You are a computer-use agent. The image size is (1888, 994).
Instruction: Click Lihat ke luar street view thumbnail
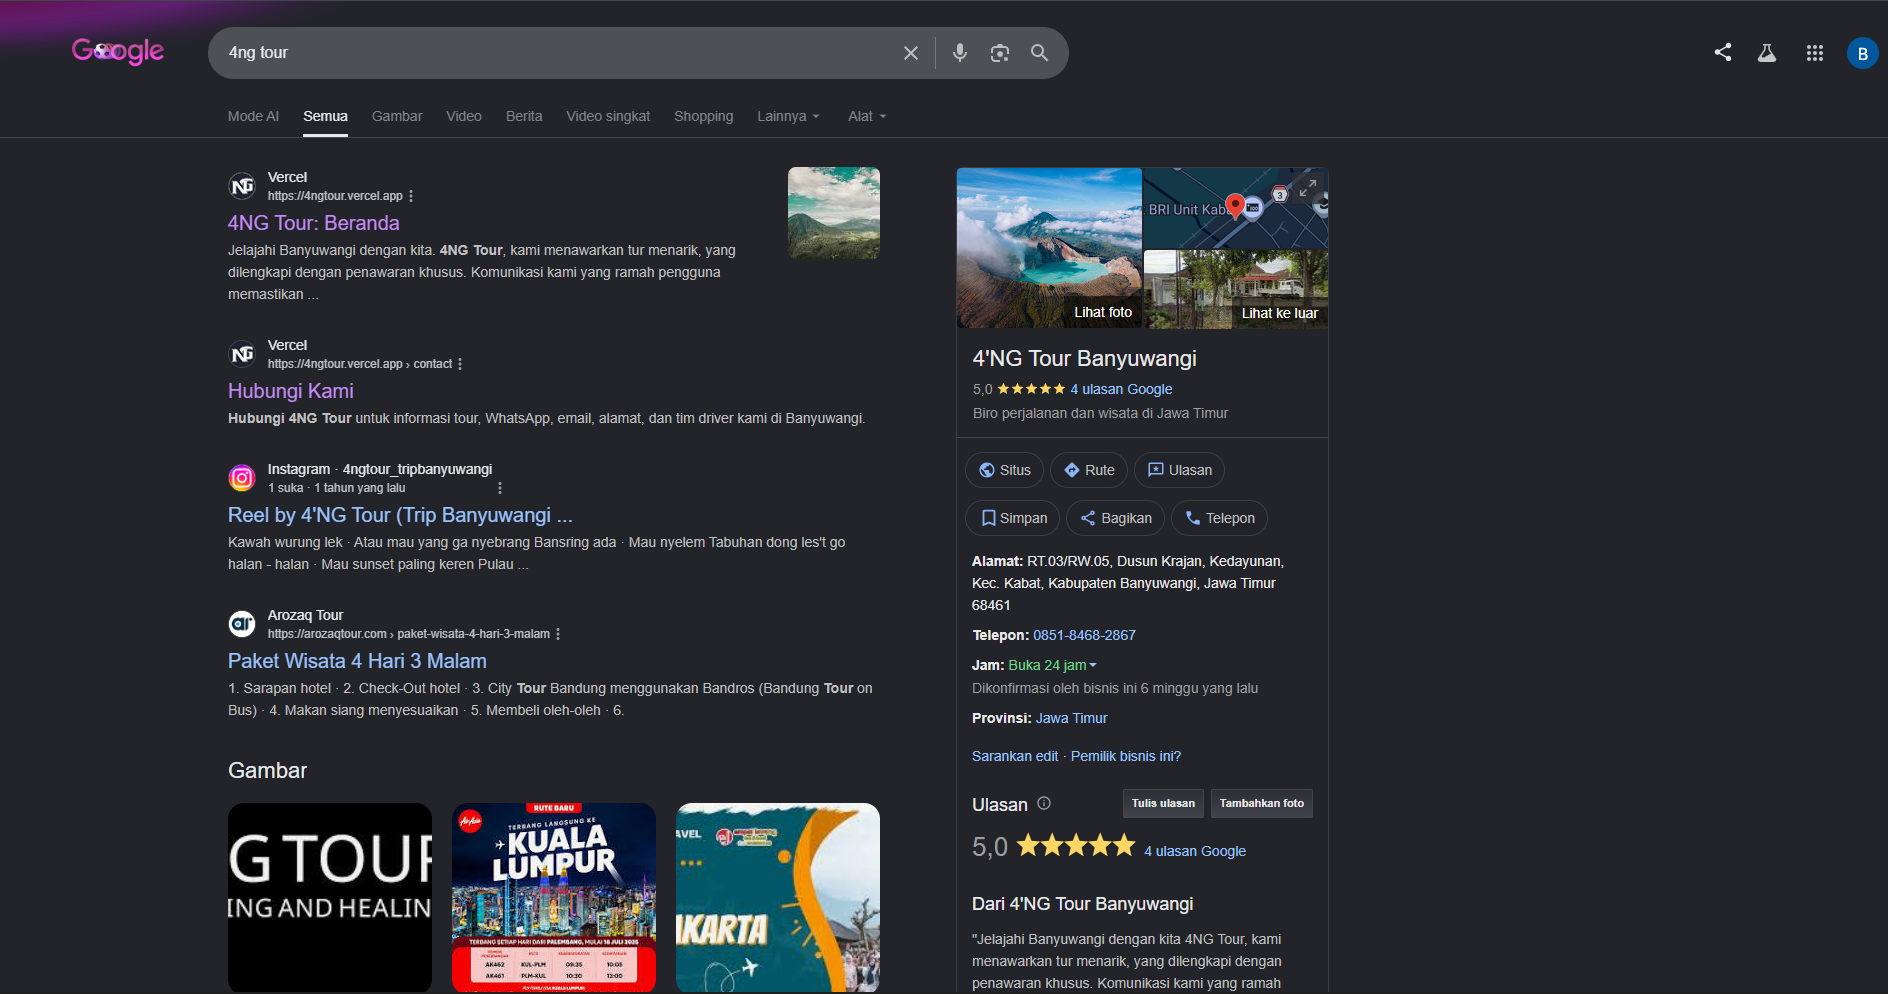coord(1236,289)
